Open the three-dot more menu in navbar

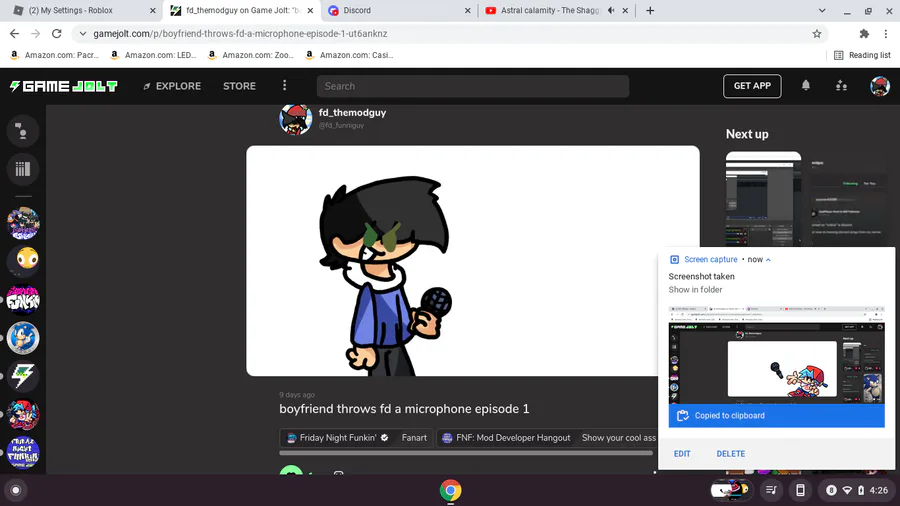click(285, 85)
